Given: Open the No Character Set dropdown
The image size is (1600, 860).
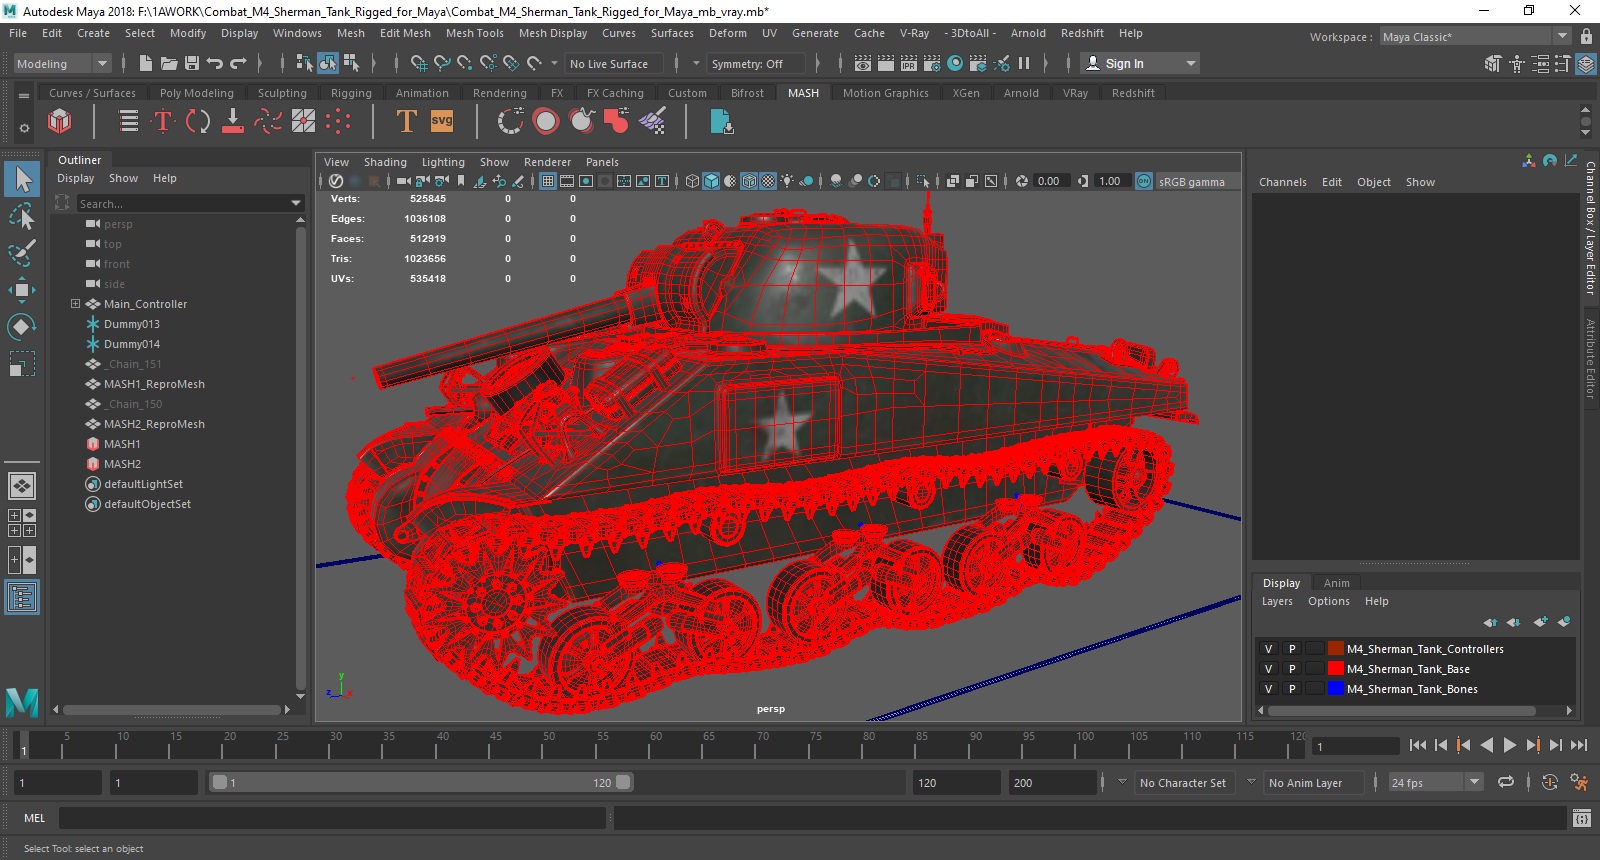Looking at the screenshot, I should point(1184,782).
